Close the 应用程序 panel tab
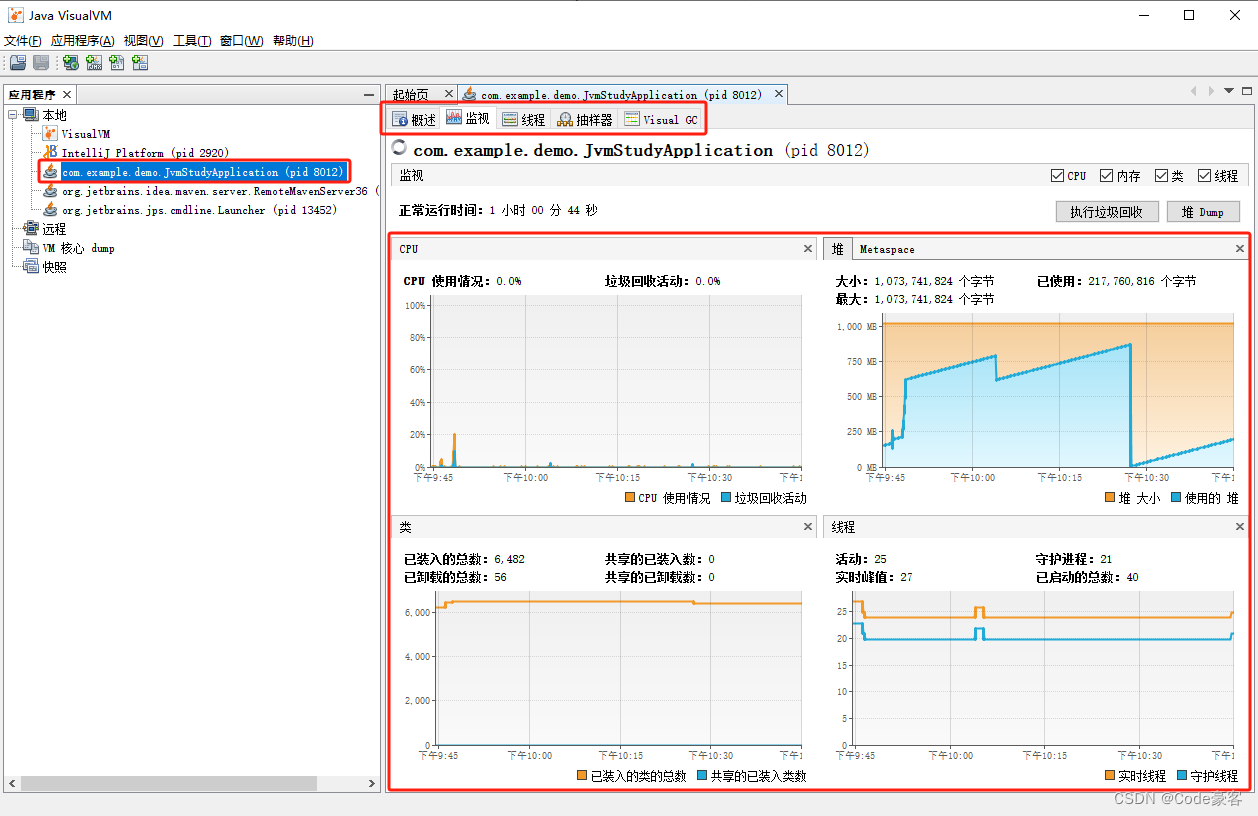 coord(67,95)
